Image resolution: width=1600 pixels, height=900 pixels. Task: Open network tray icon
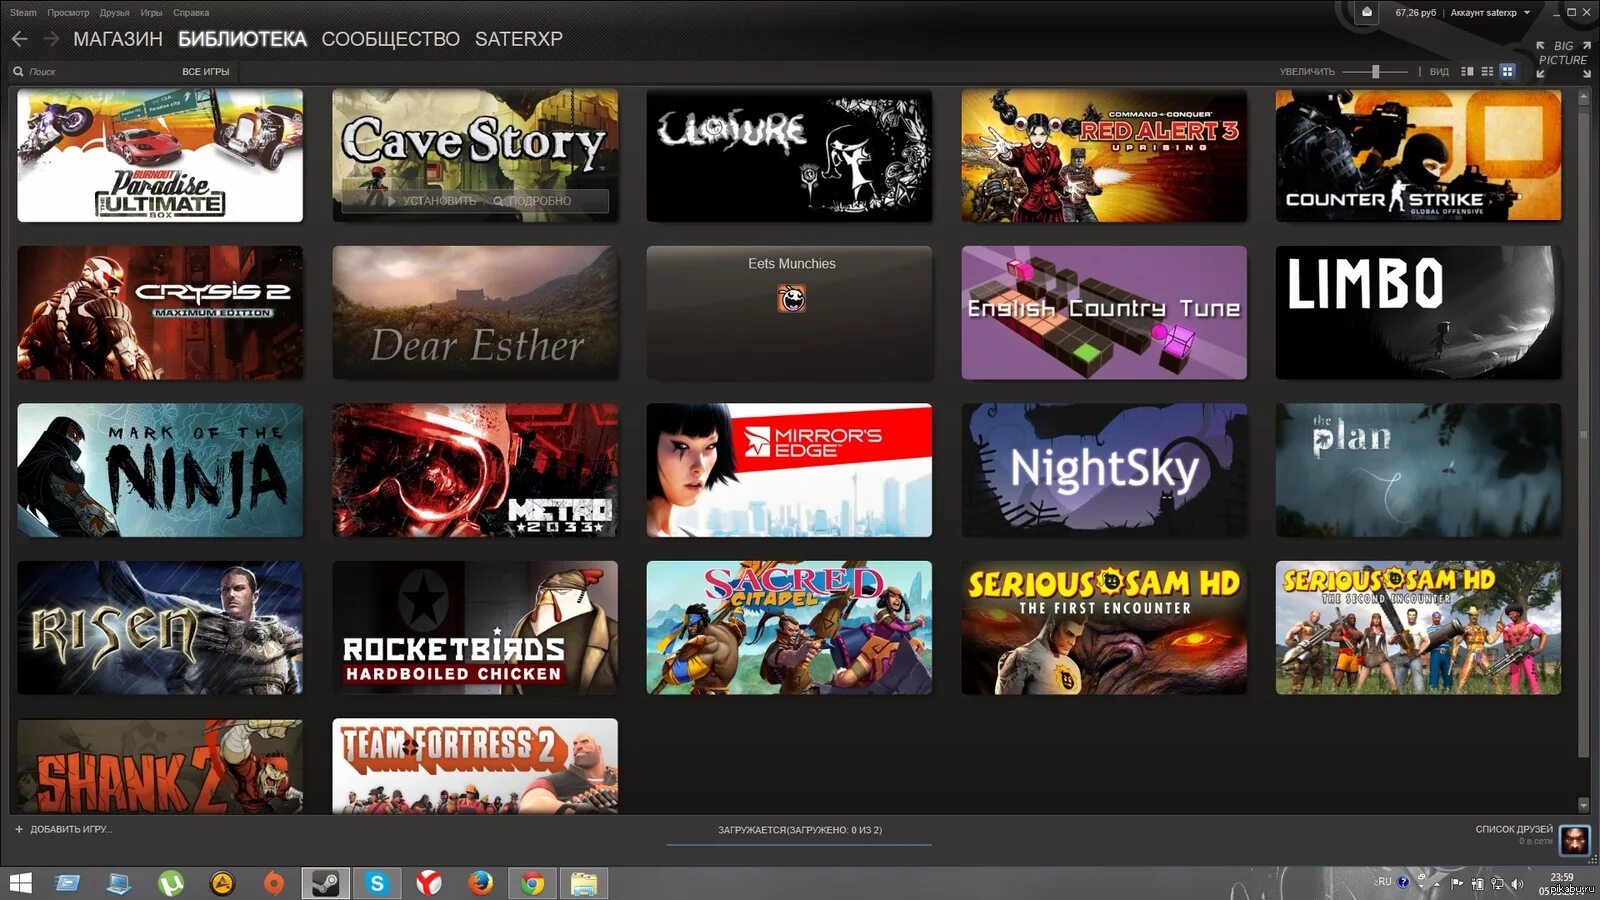tap(1497, 883)
